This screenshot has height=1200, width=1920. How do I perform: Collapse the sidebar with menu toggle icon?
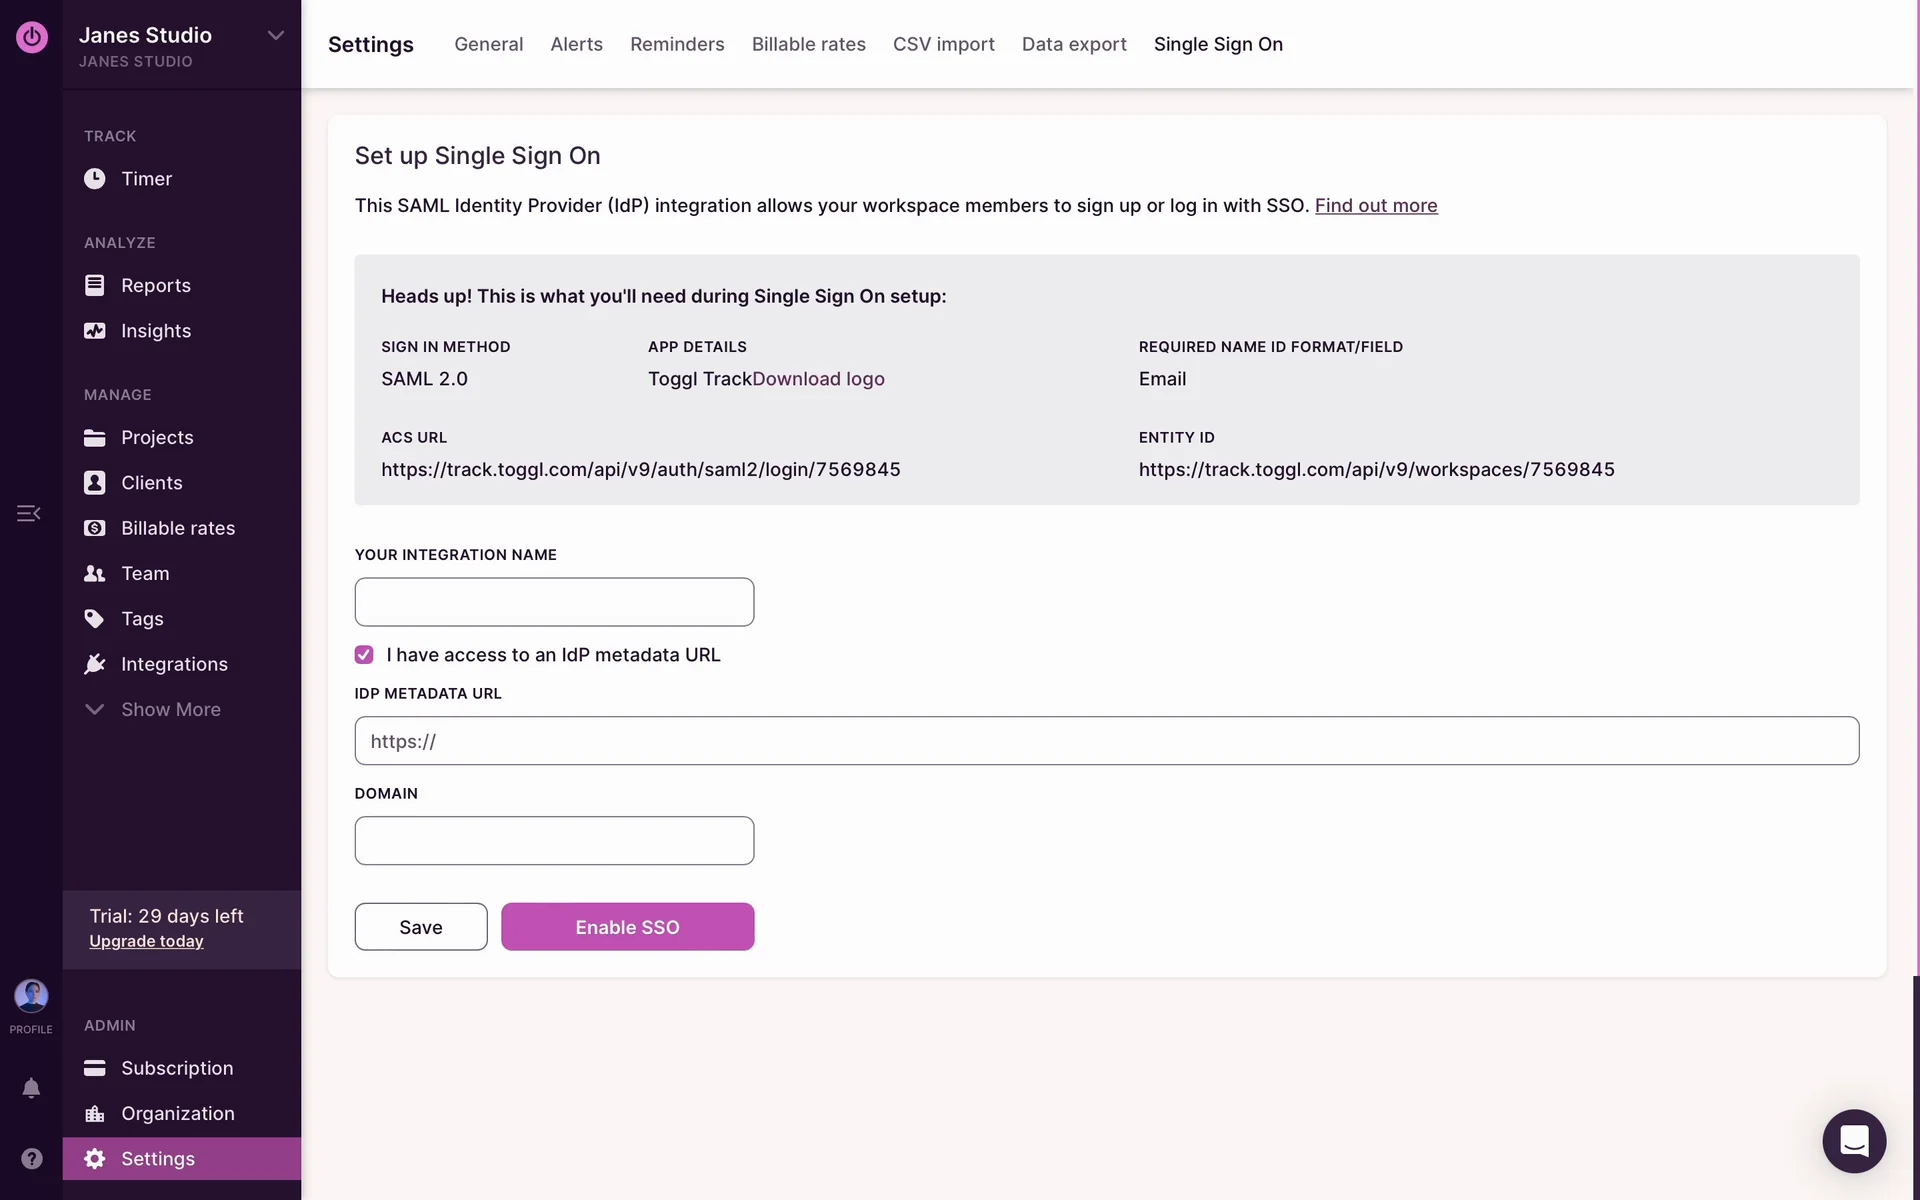click(28, 513)
